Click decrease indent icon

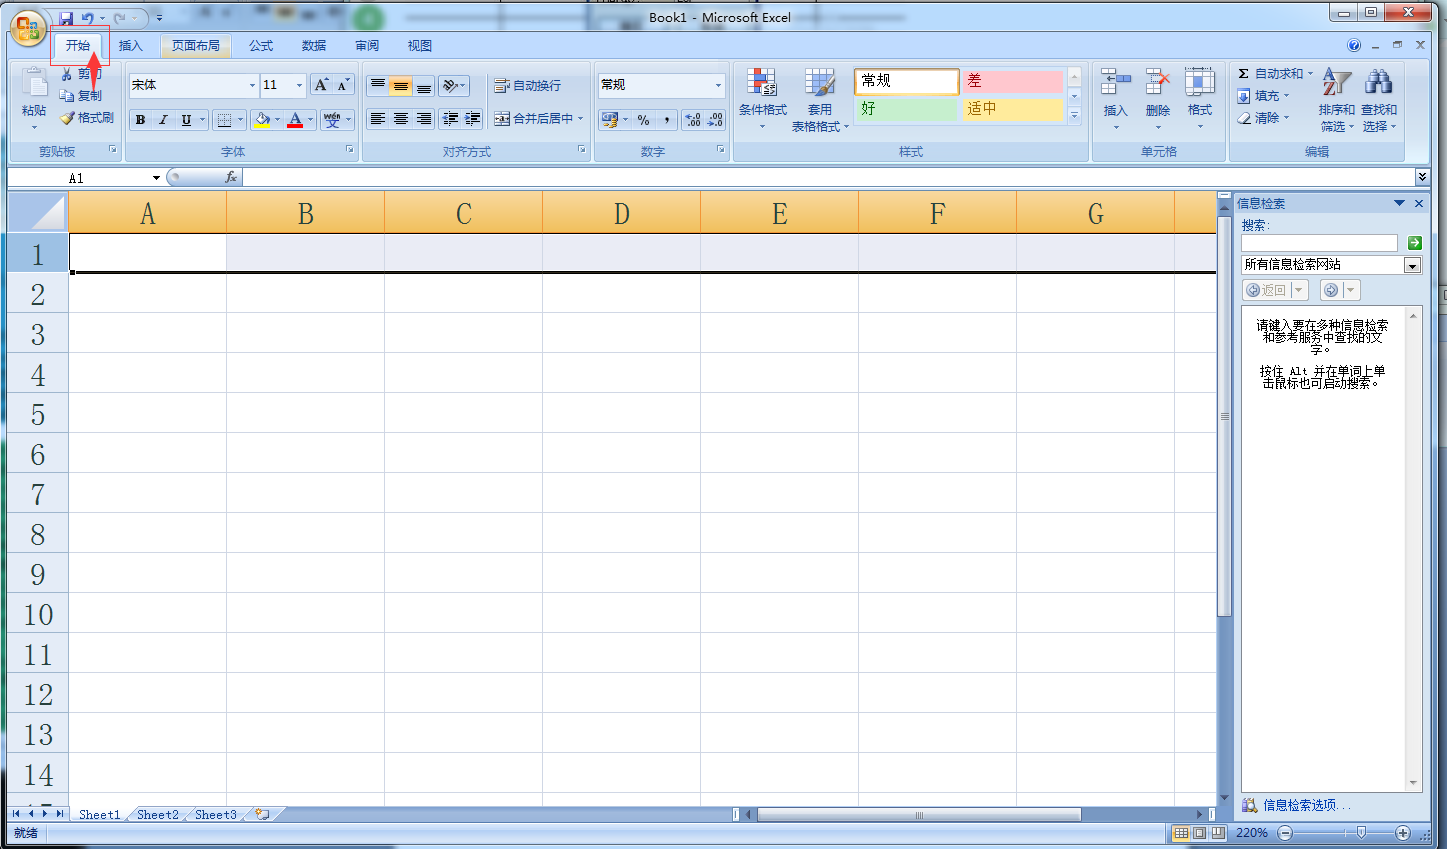point(450,119)
